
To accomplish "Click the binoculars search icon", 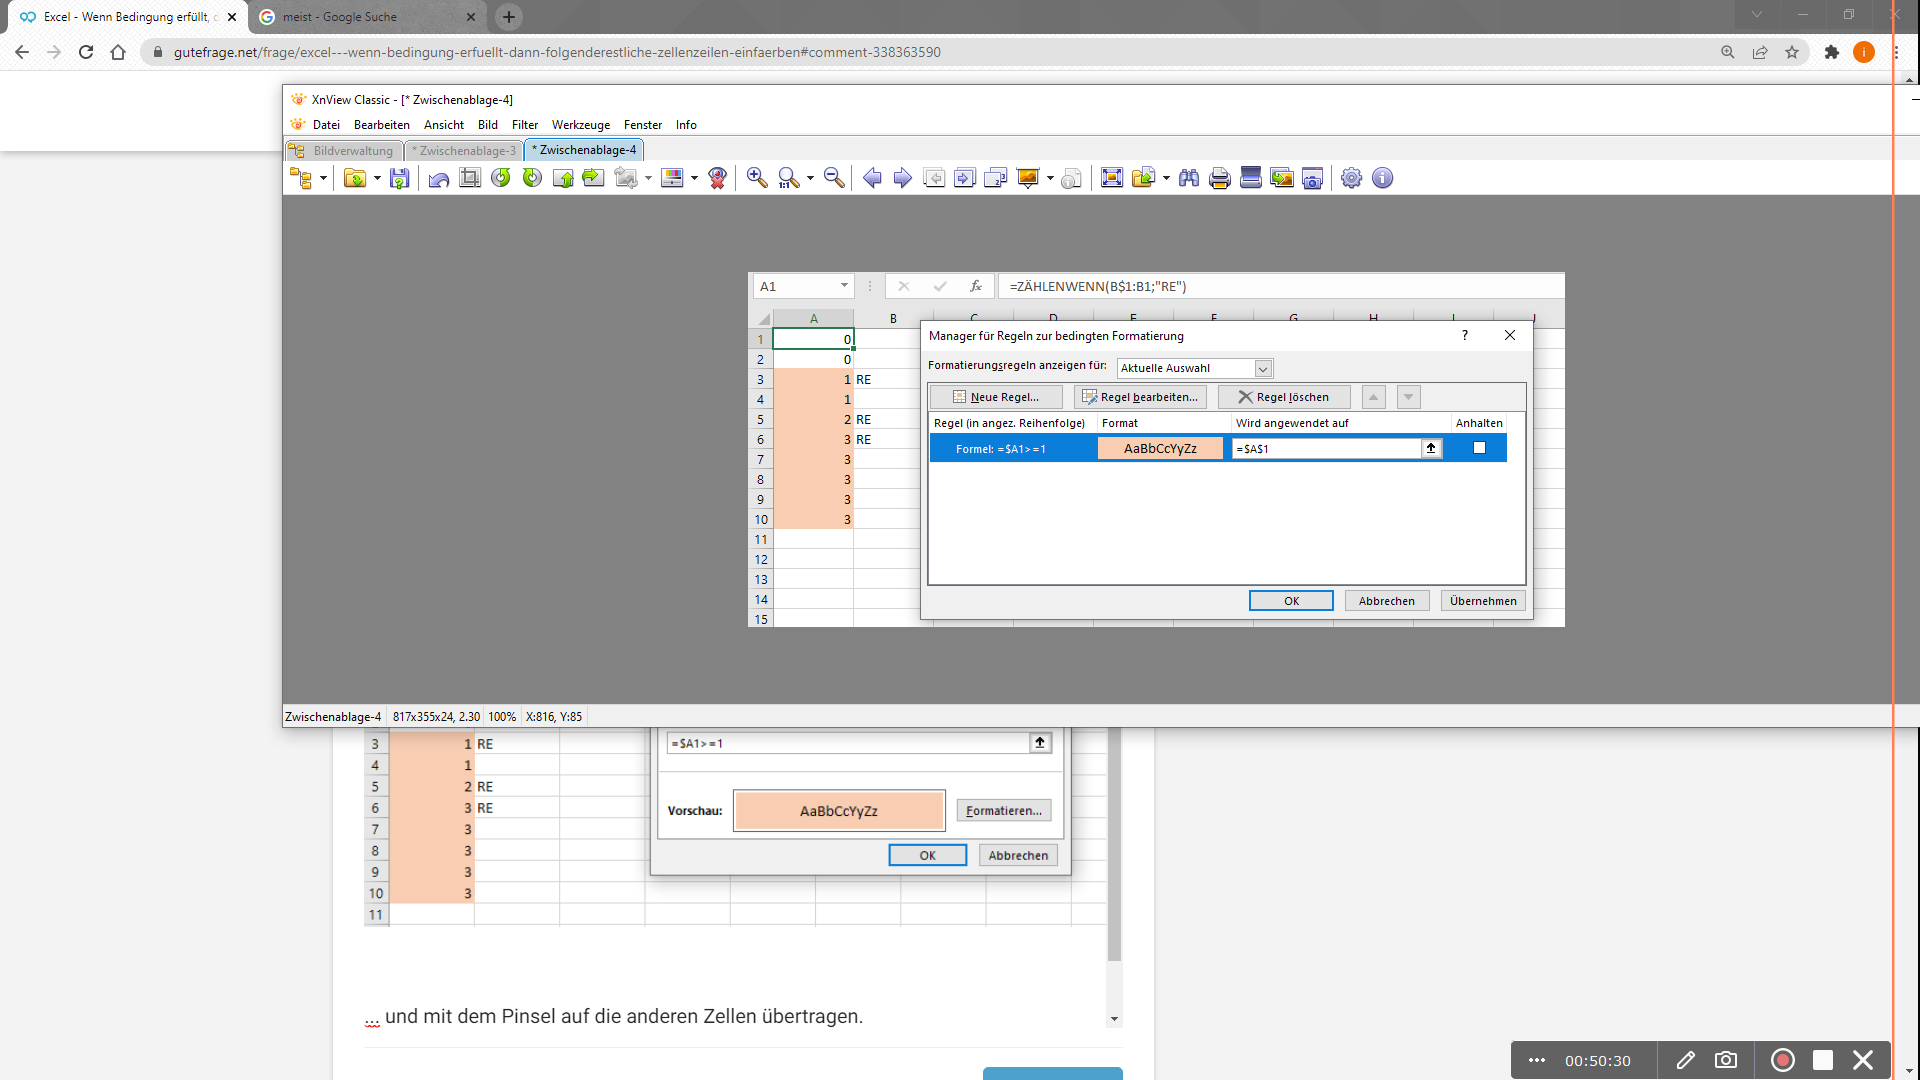I will coord(1188,178).
